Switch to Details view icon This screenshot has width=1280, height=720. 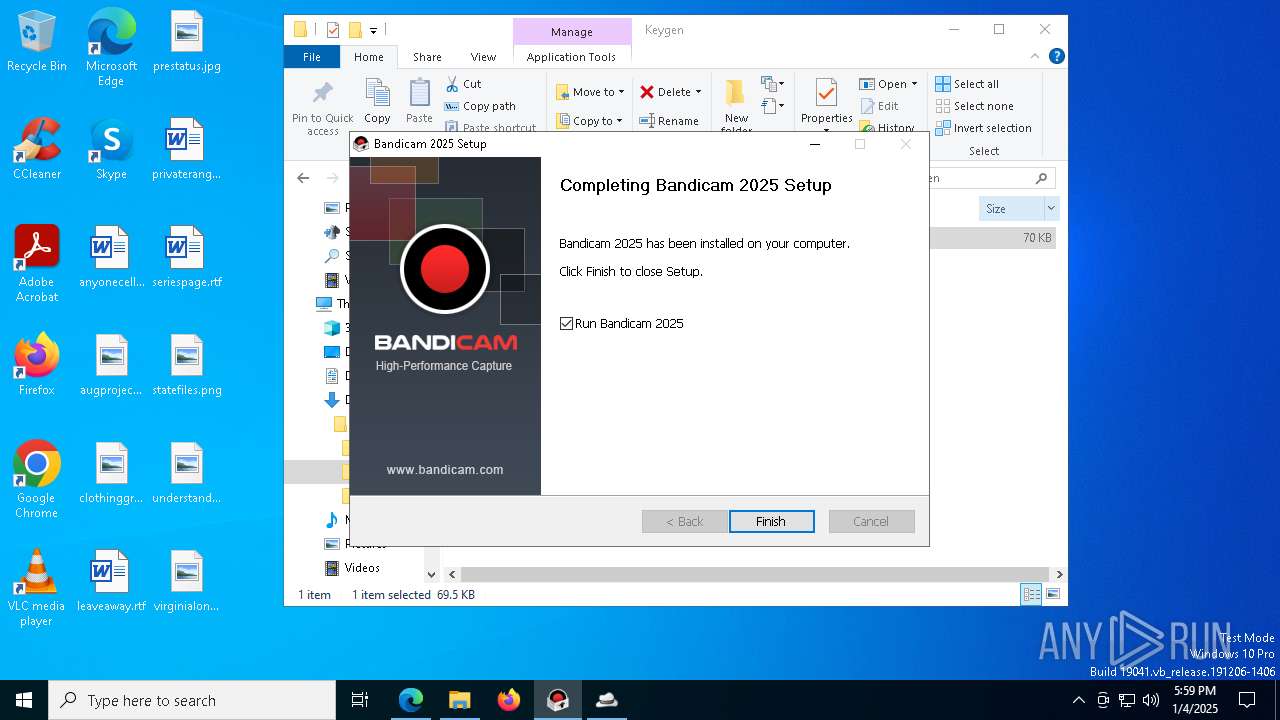1031,594
